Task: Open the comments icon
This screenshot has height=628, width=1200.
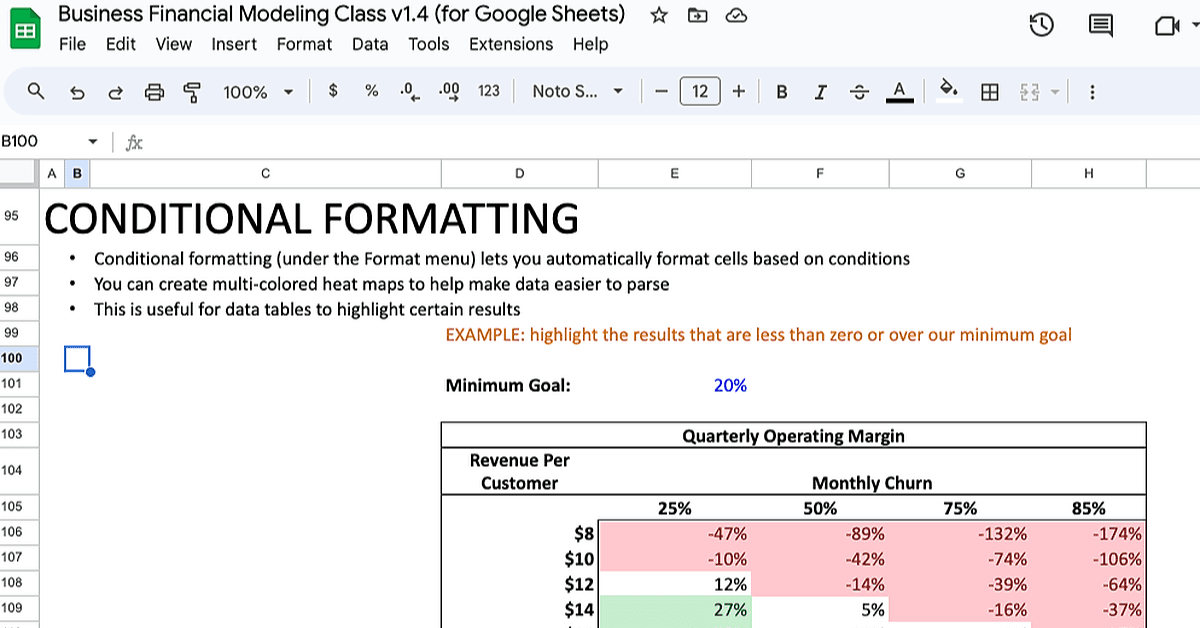Action: click(1101, 26)
